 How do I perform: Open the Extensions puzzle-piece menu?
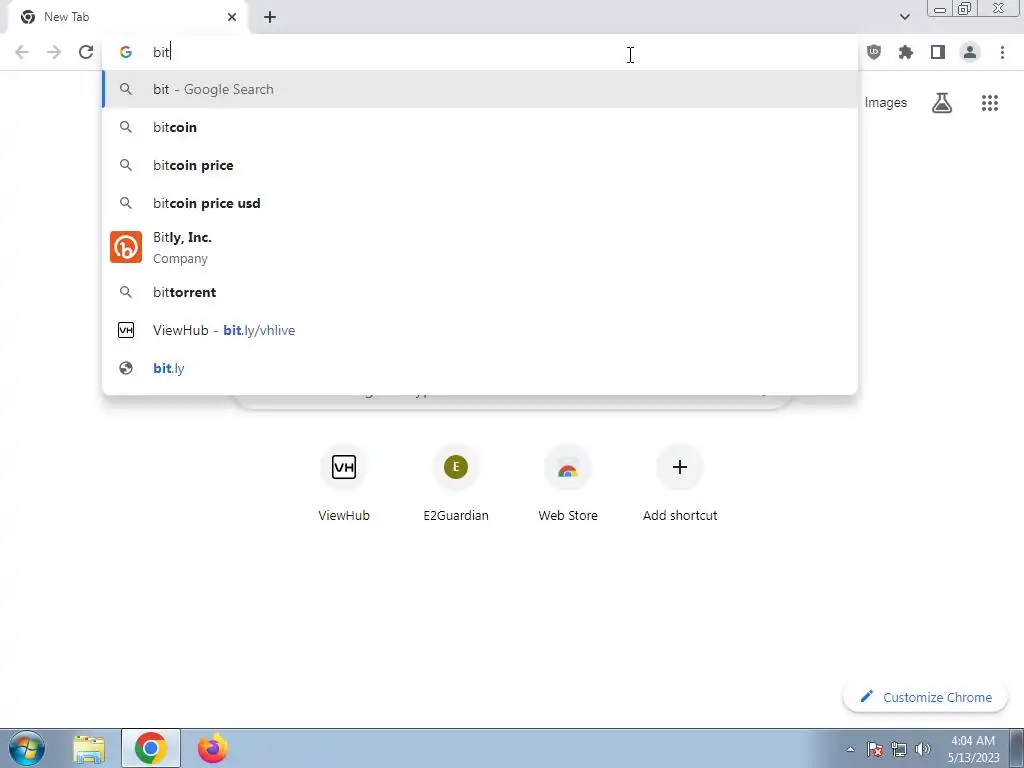tap(906, 52)
